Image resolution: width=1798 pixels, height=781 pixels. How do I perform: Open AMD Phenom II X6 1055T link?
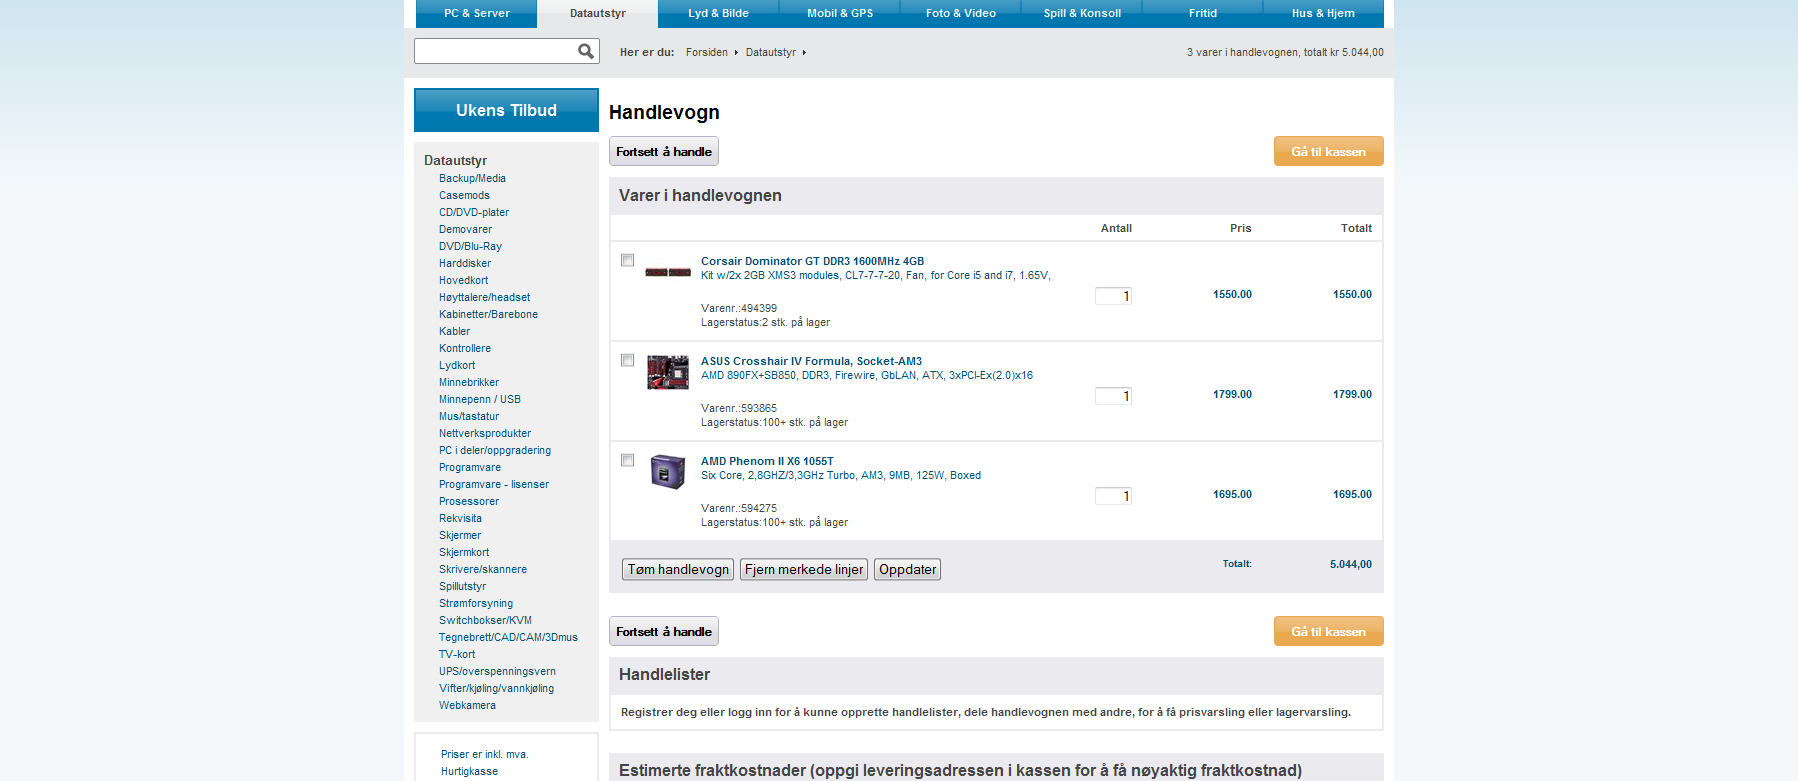767,461
